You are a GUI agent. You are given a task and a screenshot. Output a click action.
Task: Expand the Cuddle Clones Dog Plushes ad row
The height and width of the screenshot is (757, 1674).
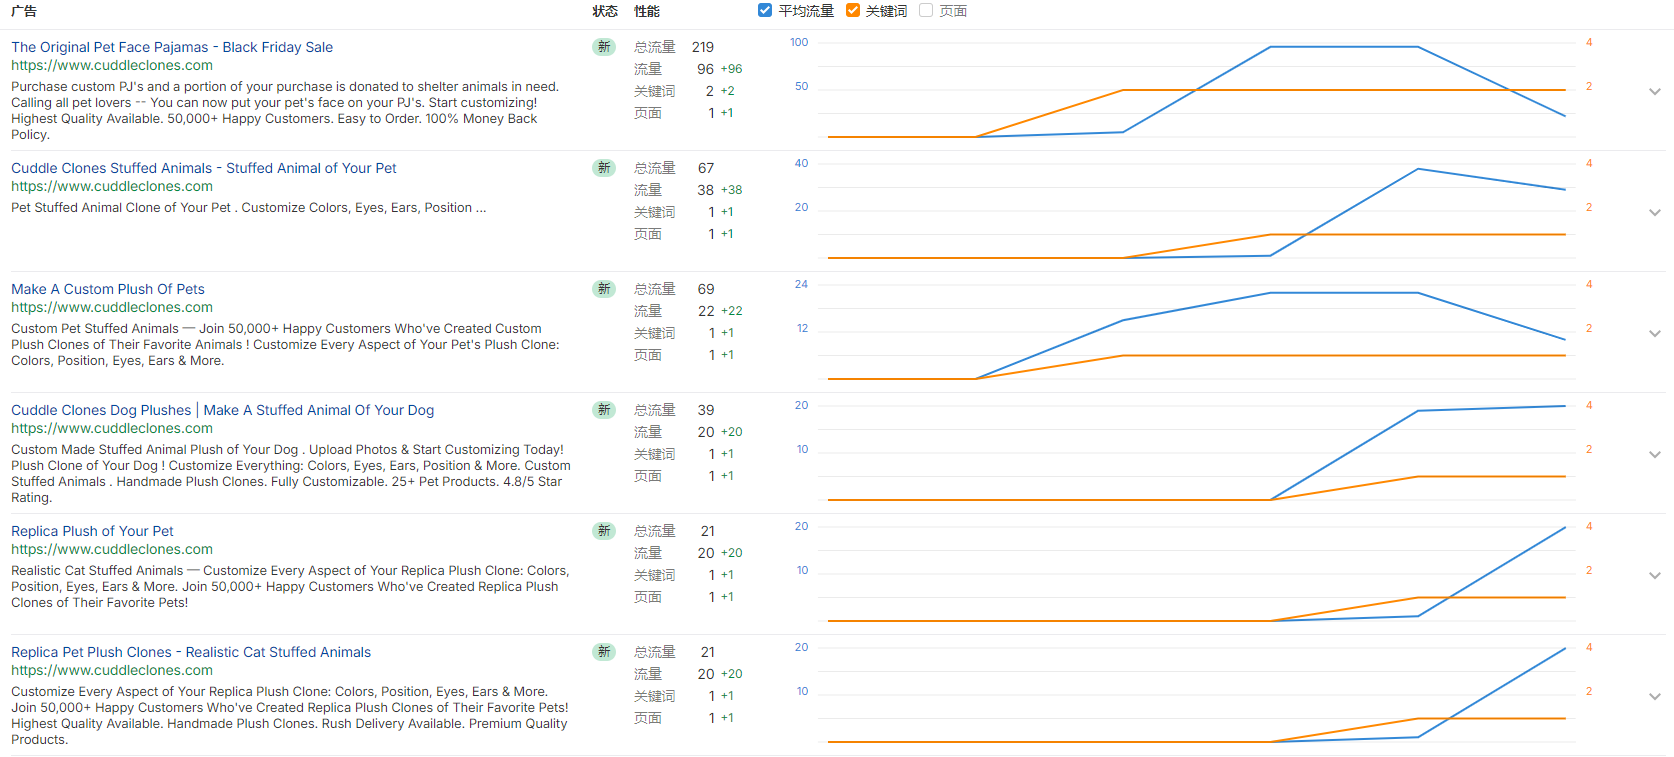(x=1655, y=454)
